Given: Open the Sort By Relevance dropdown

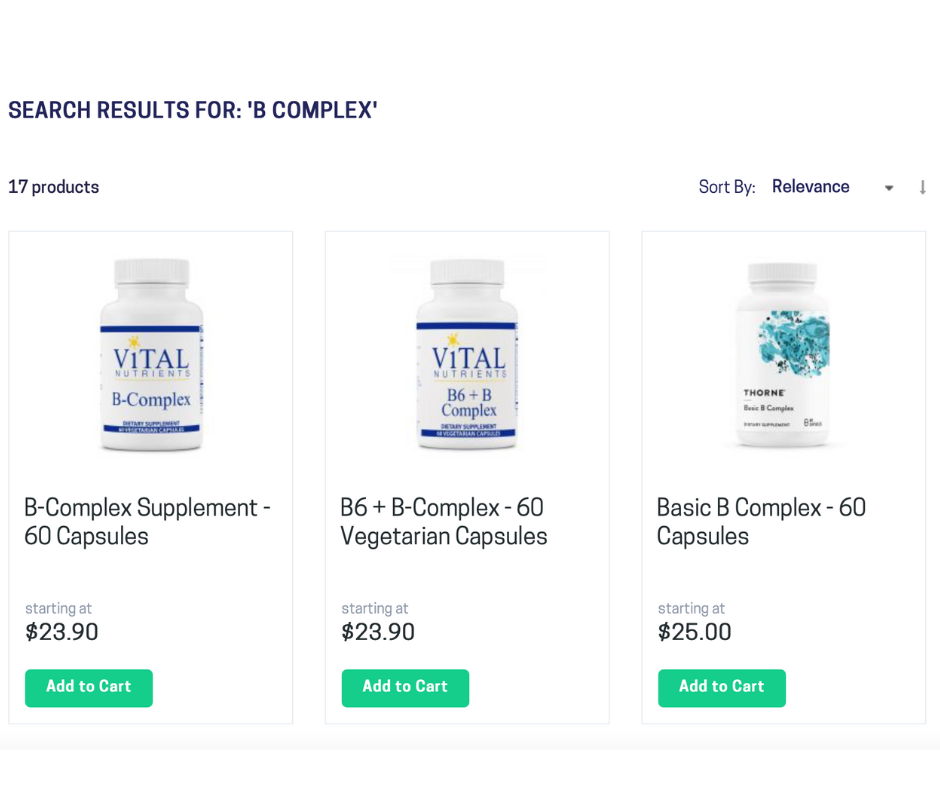Looking at the screenshot, I should pos(833,187).
